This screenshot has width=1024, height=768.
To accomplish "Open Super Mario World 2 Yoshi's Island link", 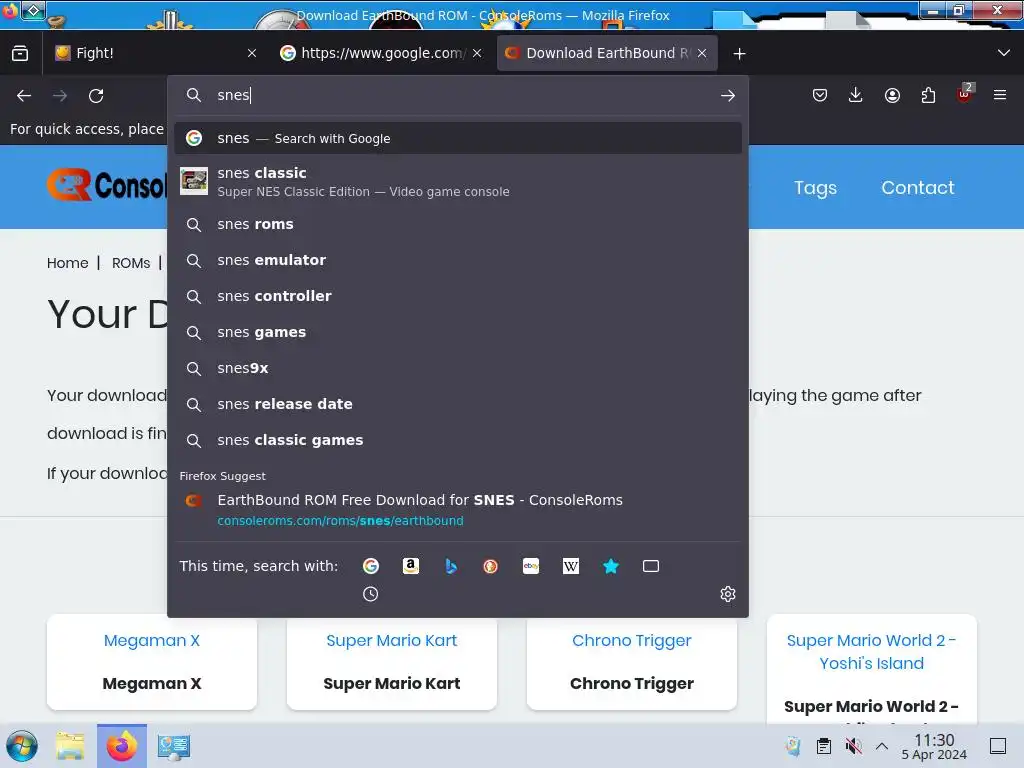I will (x=872, y=652).
